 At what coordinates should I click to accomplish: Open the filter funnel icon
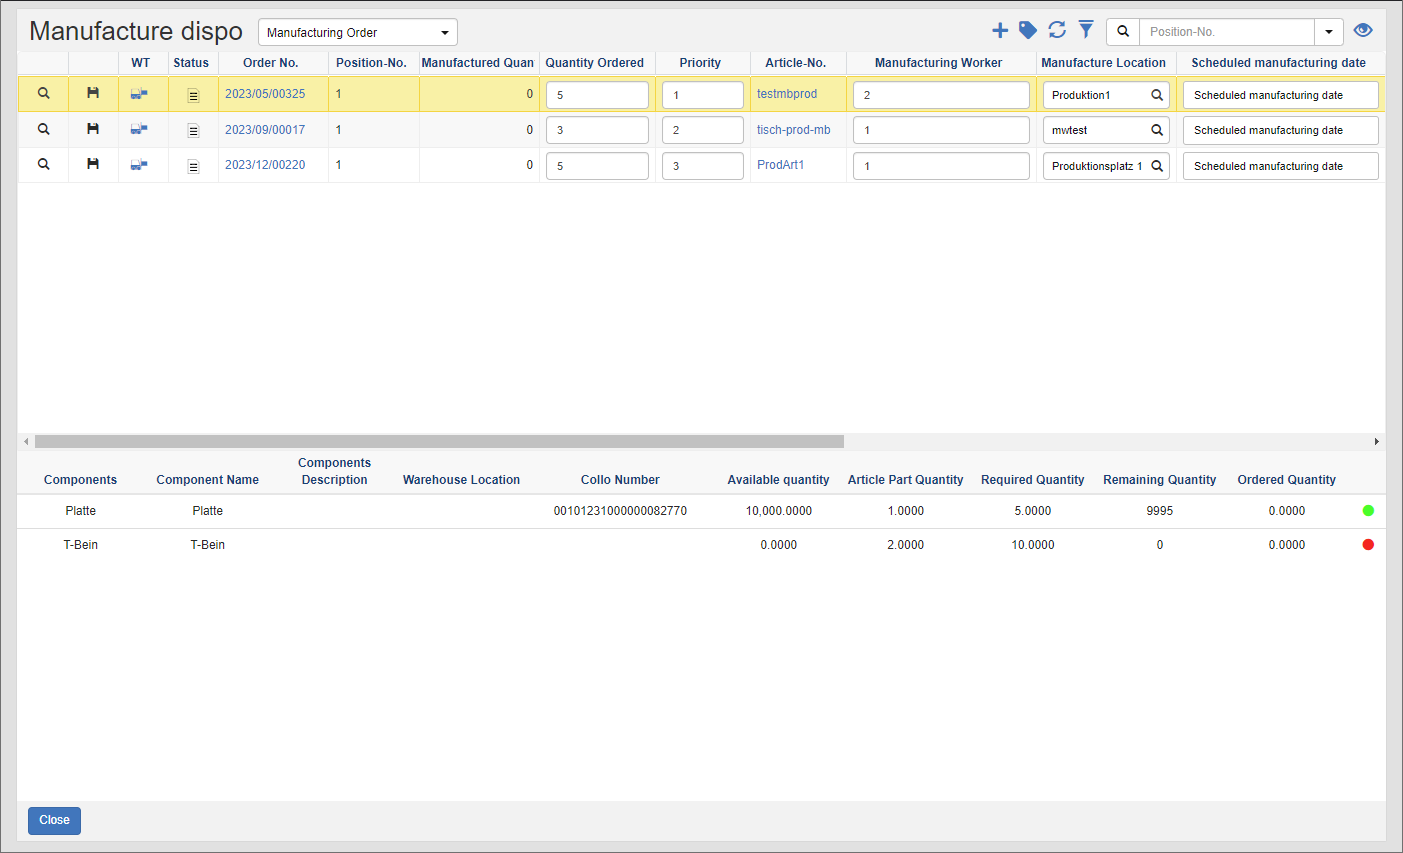click(x=1086, y=31)
